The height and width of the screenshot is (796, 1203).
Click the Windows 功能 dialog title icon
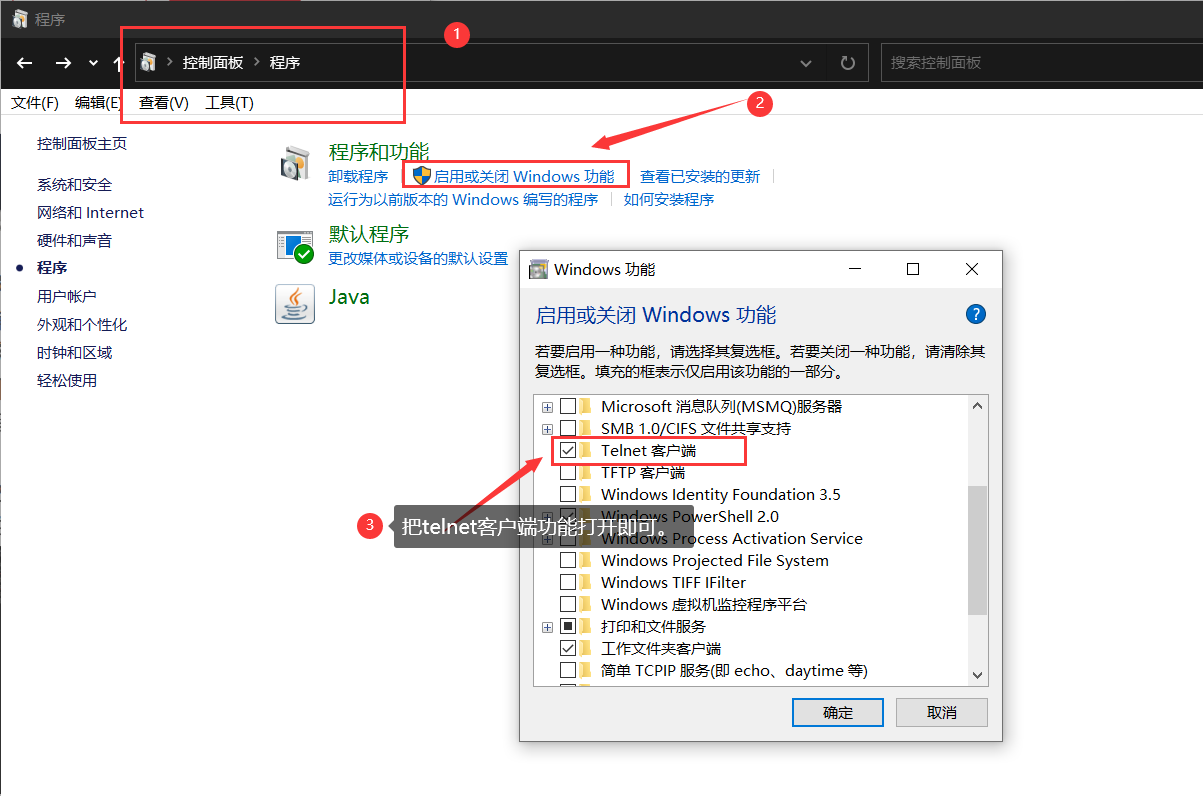click(539, 269)
